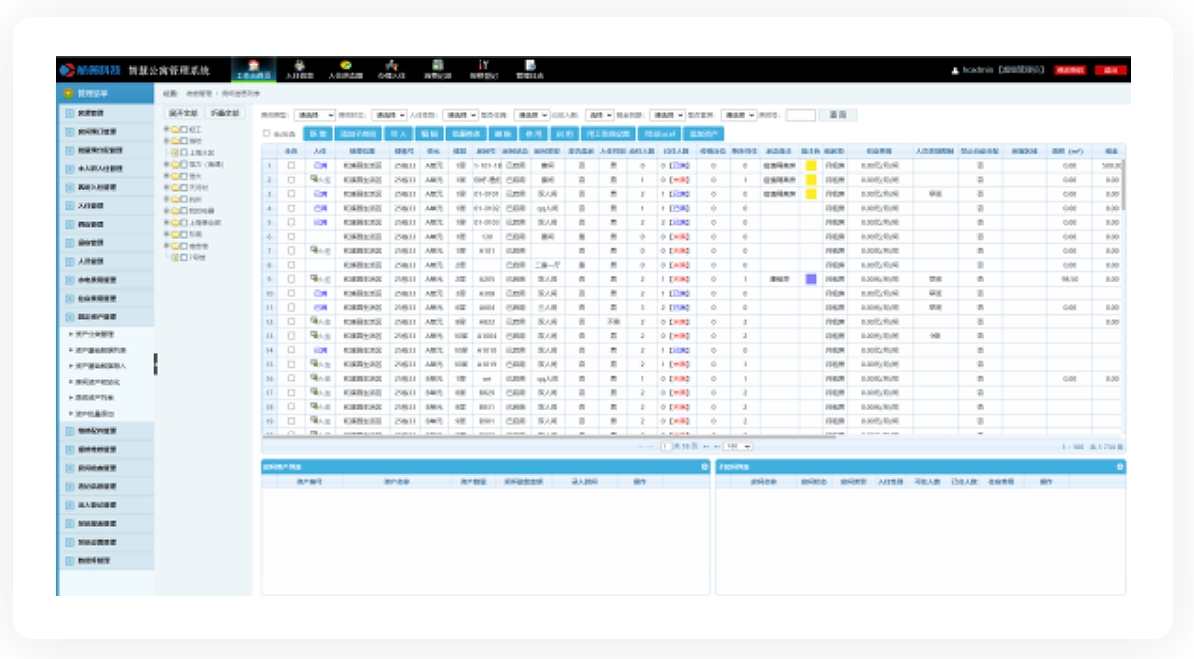The image size is (1194, 659).
Task: Check the checkbox in table row 1
Action: tap(291, 166)
